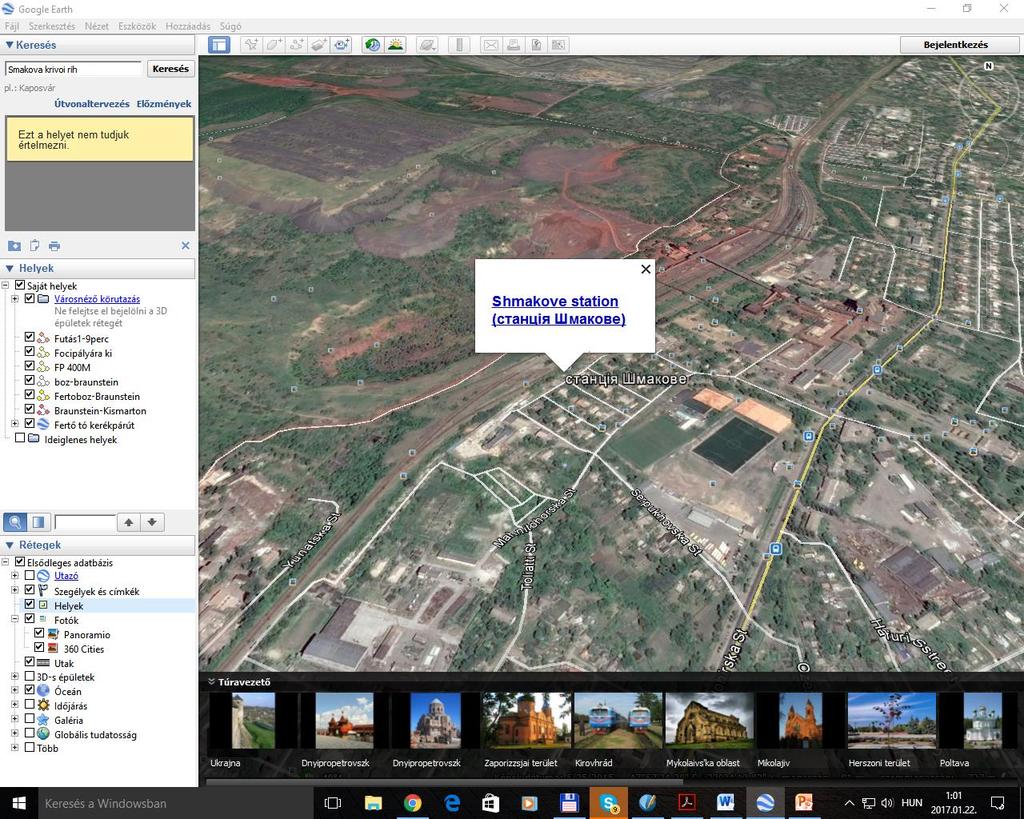This screenshot has width=1024, height=819.
Task: Click the transparency panel icon beside the magnifier
Action: click(39, 522)
